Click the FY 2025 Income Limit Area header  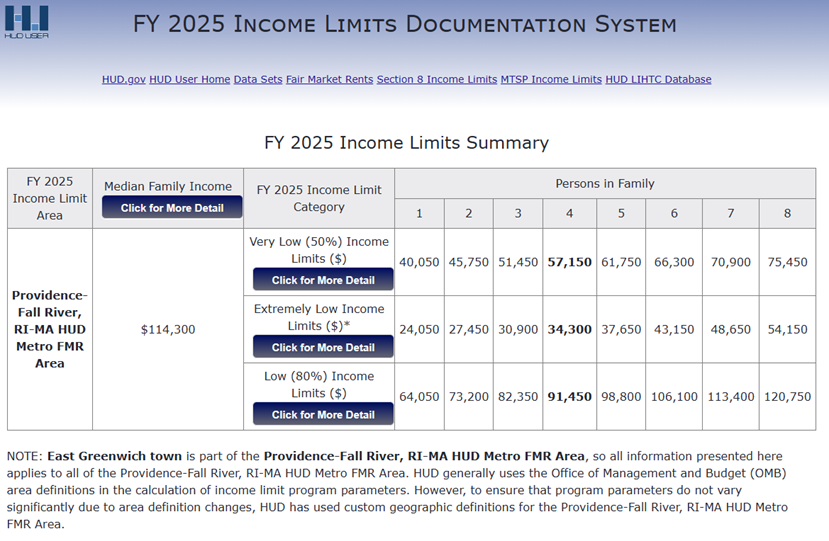(50, 198)
